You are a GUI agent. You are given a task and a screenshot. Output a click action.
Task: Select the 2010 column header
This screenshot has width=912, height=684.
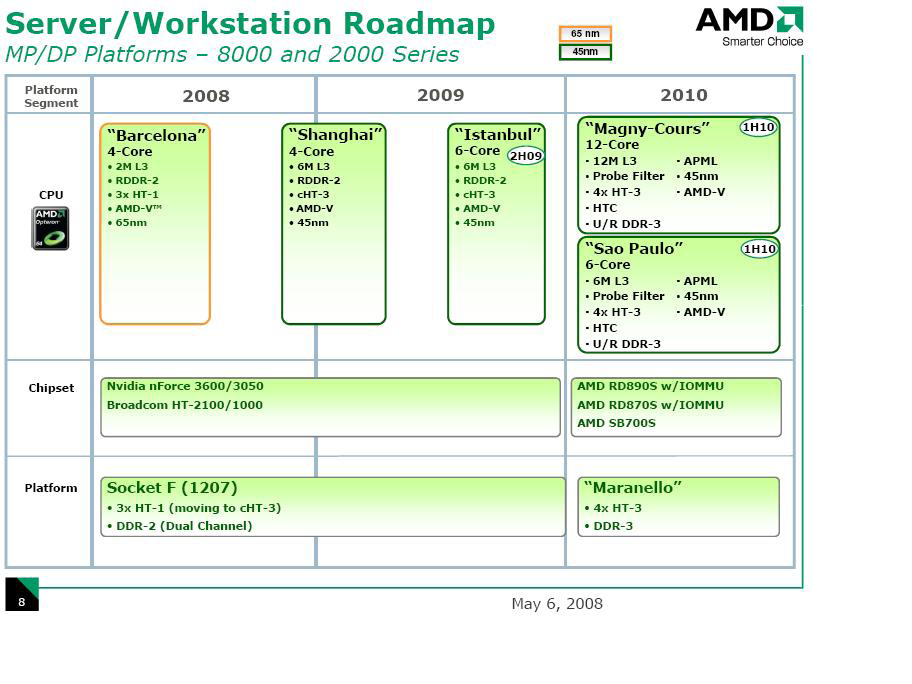click(684, 95)
